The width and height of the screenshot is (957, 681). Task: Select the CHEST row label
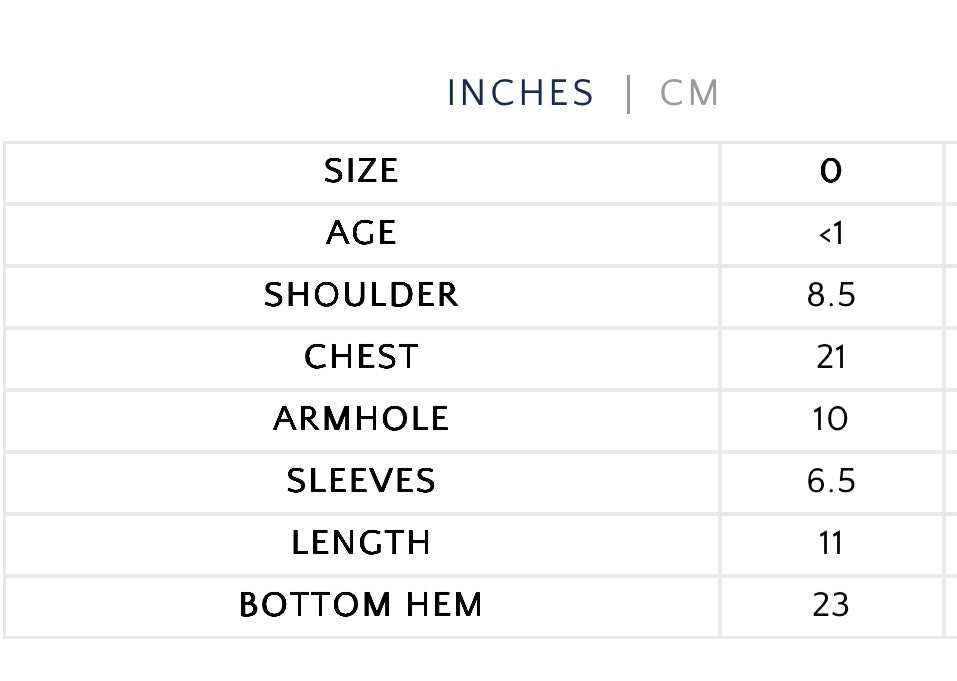point(361,357)
